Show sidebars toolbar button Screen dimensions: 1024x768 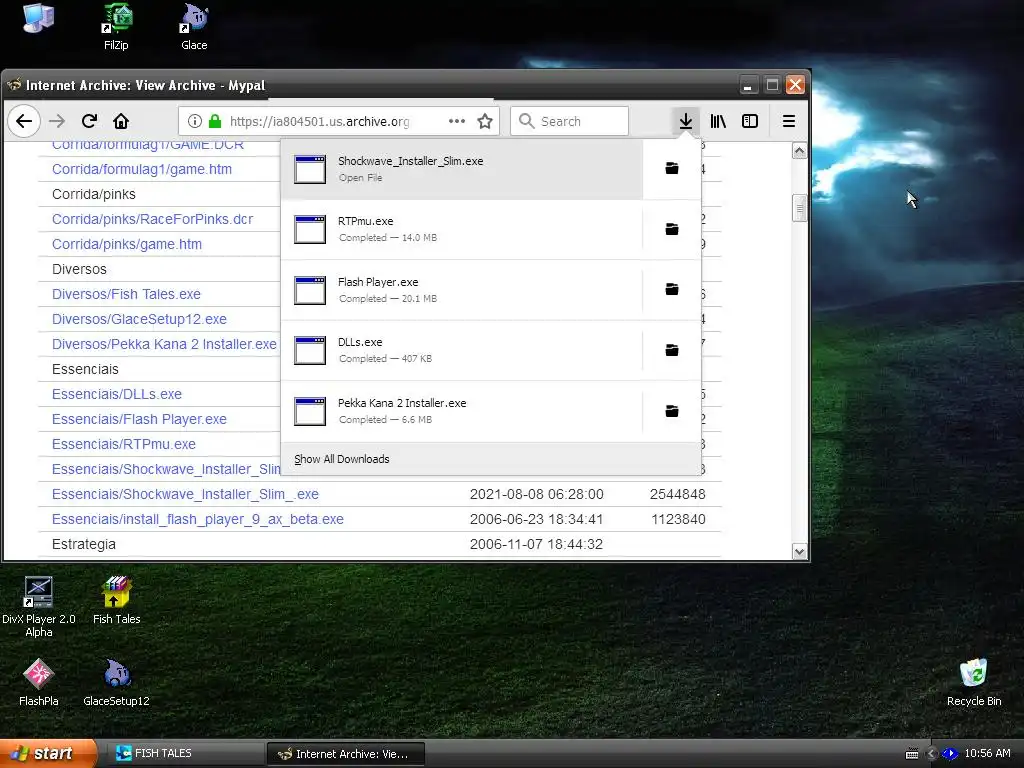tap(750, 121)
